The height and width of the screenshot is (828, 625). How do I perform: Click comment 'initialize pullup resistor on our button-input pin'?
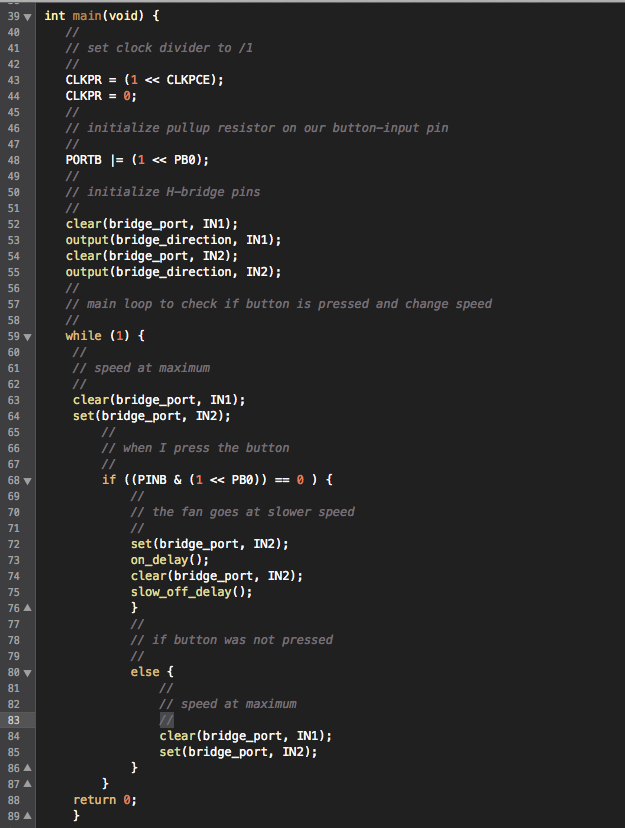pyautogui.click(x=268, y=128)
